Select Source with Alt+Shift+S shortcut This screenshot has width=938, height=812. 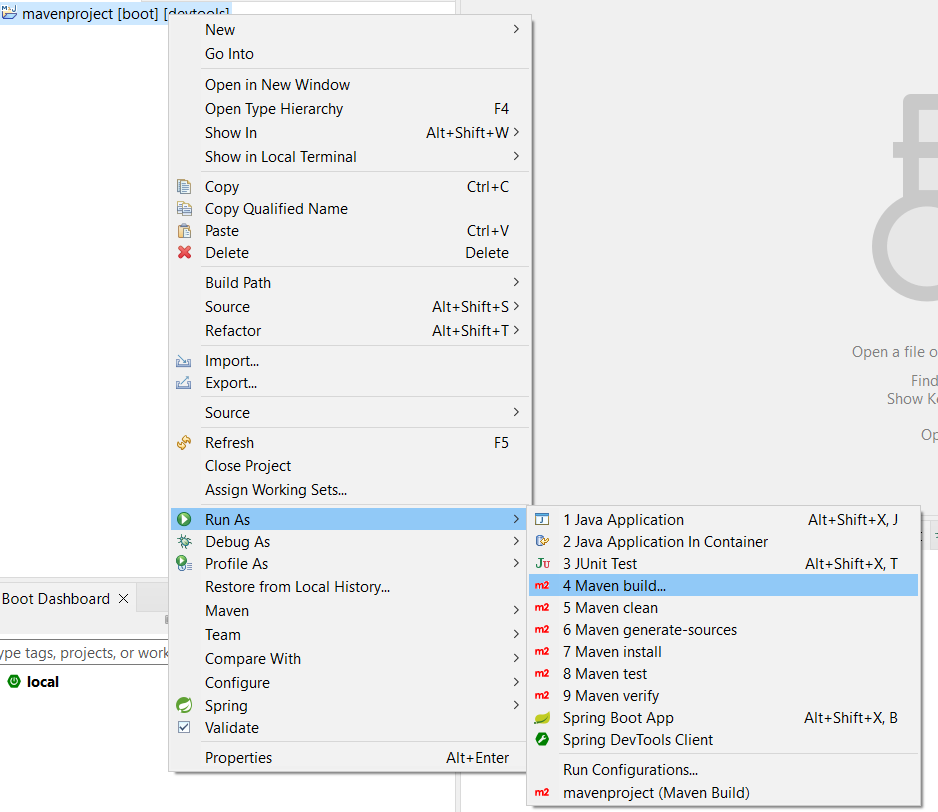click(350, 306)
